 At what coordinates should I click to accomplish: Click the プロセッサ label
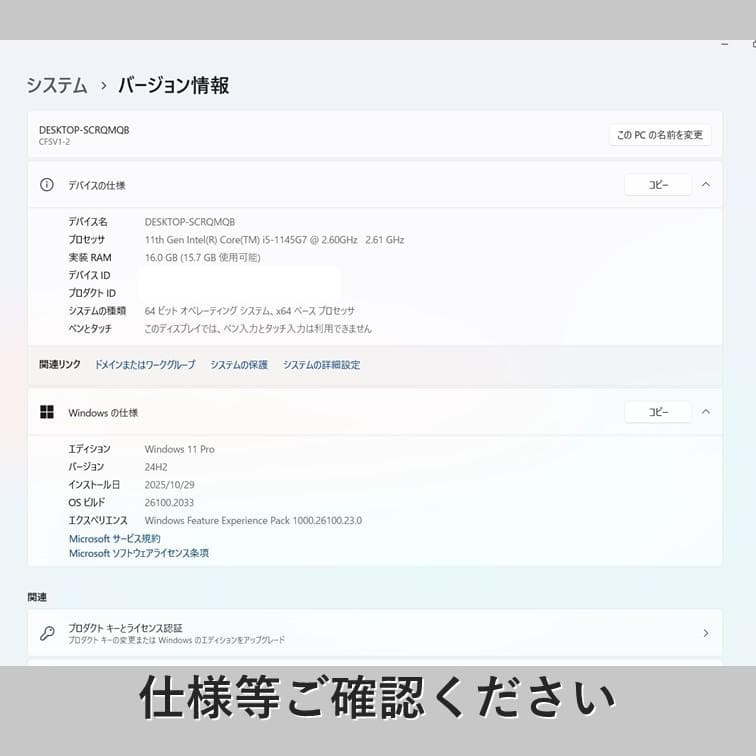coord(86,240)
